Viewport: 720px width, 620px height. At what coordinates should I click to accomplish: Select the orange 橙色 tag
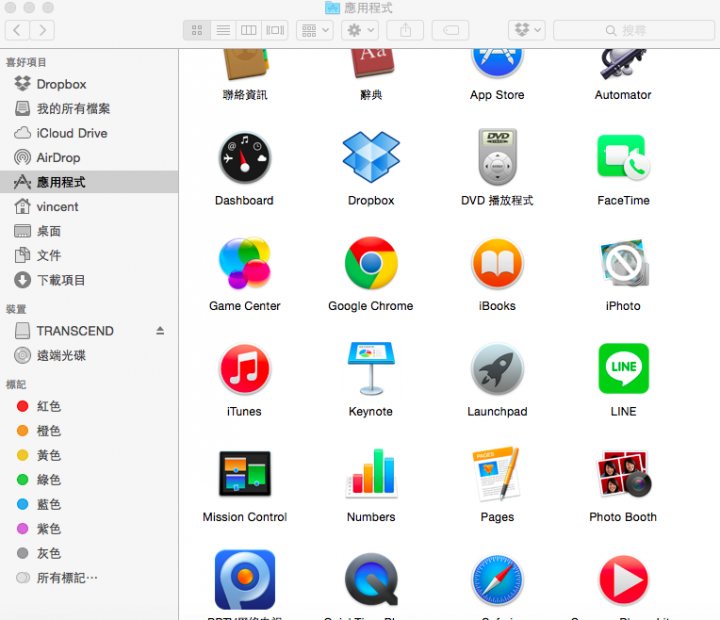tap(89, 431)
